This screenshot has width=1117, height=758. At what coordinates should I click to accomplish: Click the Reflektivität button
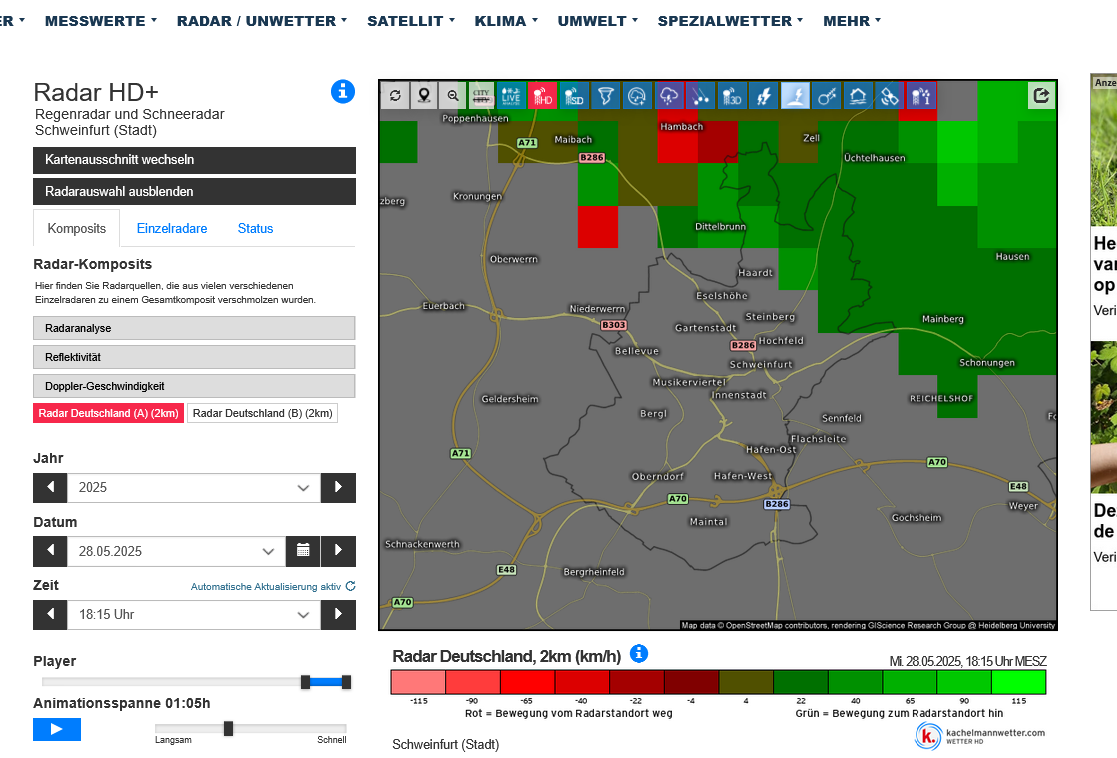(194, 357)
